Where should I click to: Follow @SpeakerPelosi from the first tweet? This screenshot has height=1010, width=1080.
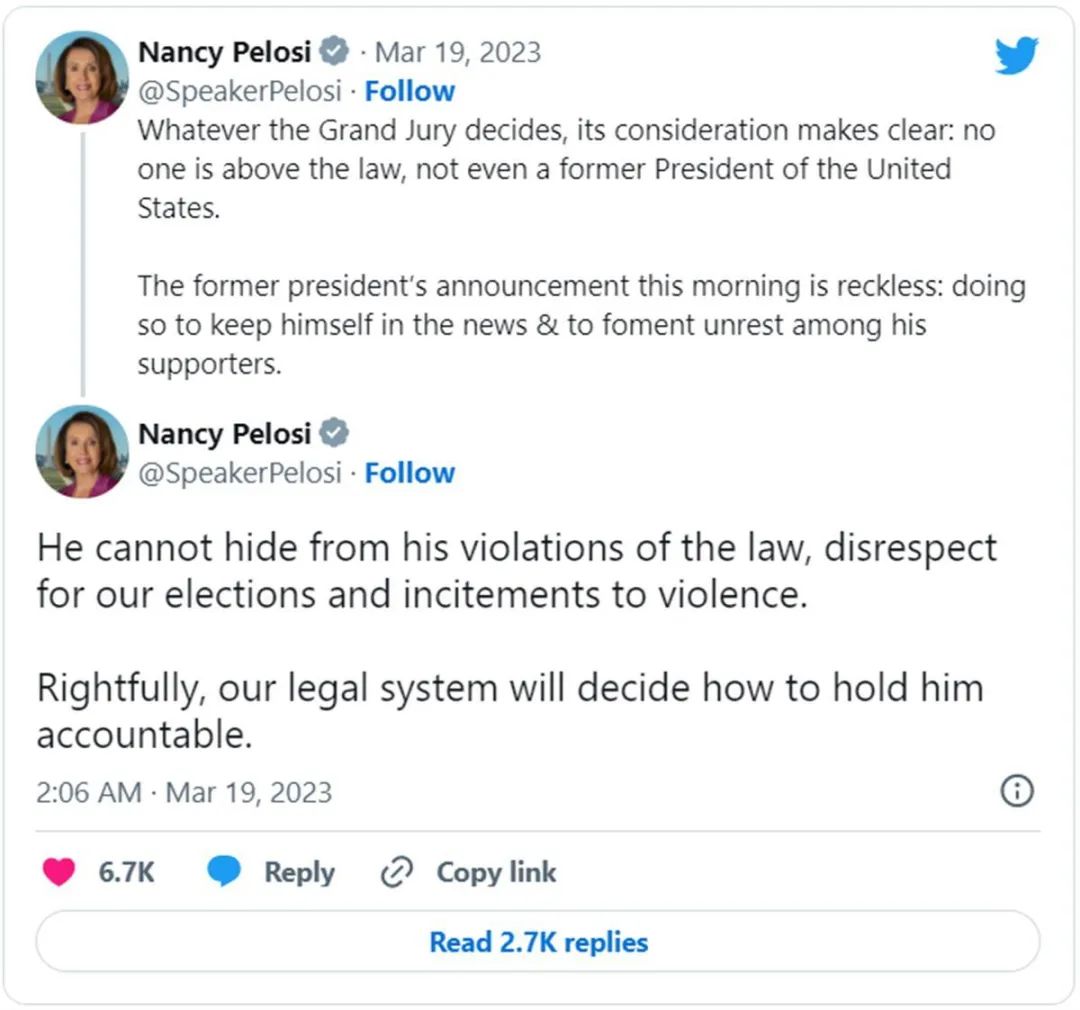(409, 91)
